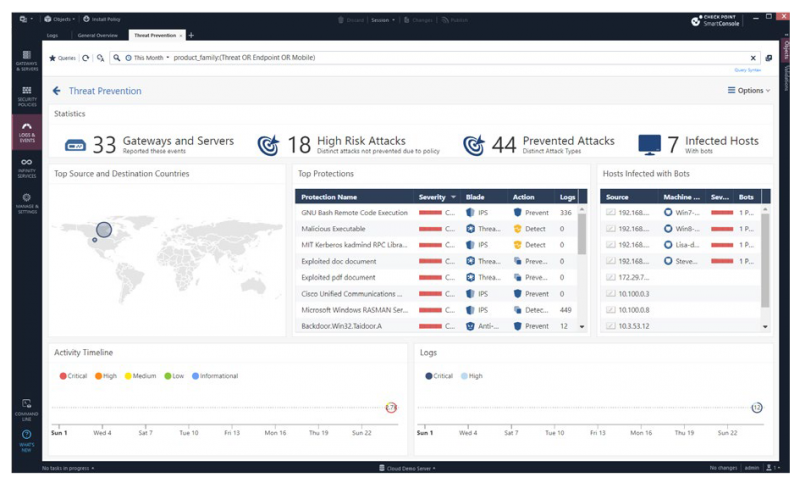This screenshot has width=800, height=483.
Task: Click the Discard trash icon
Action: 341,20
